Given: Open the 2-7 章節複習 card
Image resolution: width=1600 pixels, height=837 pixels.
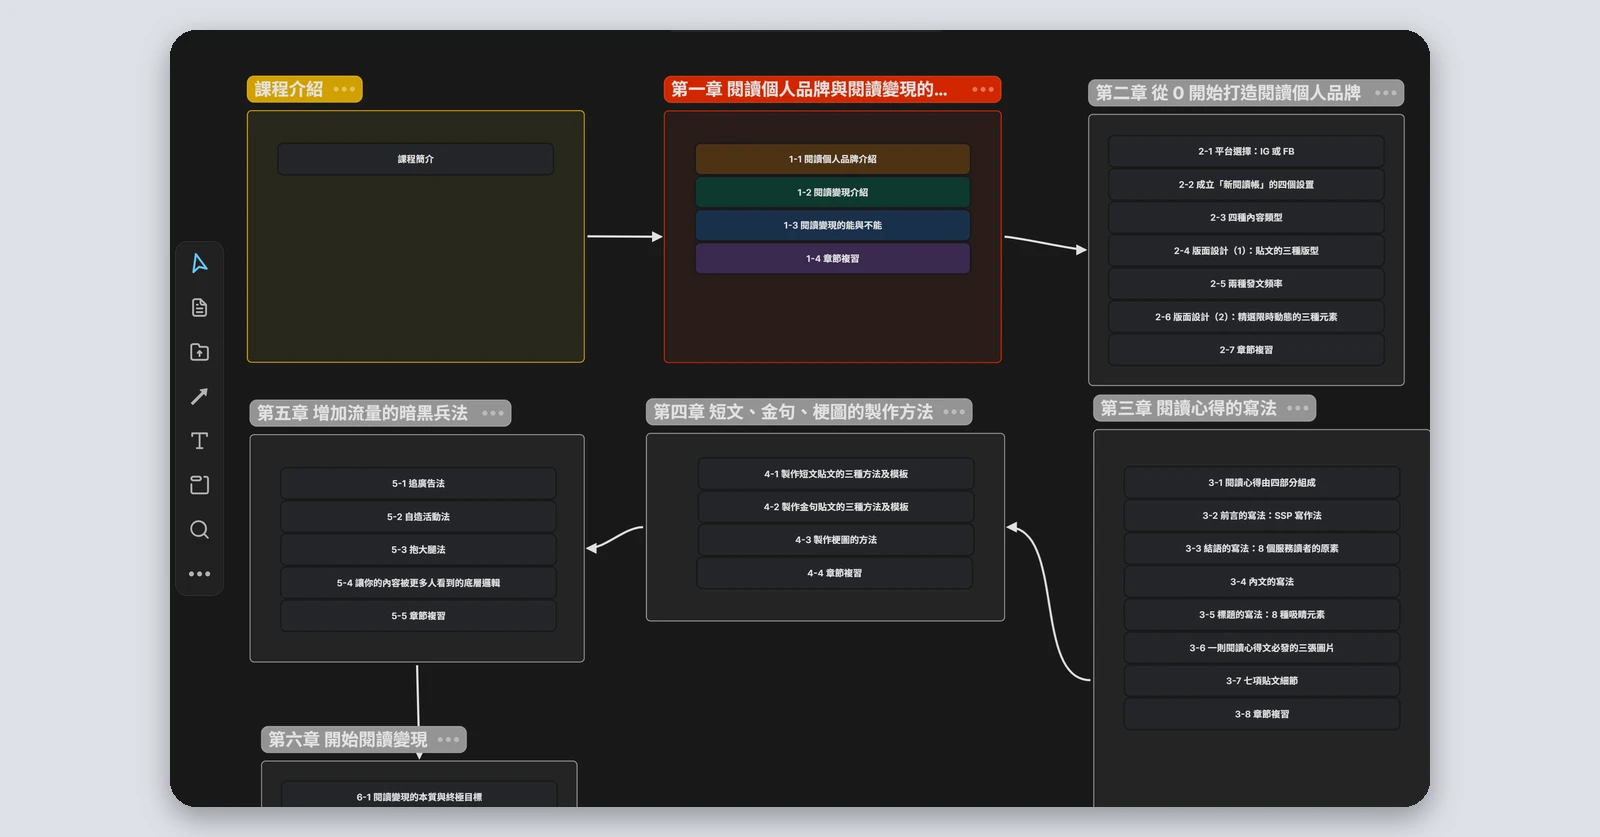Looking at the screenshot, I should tap(1246, 350).
